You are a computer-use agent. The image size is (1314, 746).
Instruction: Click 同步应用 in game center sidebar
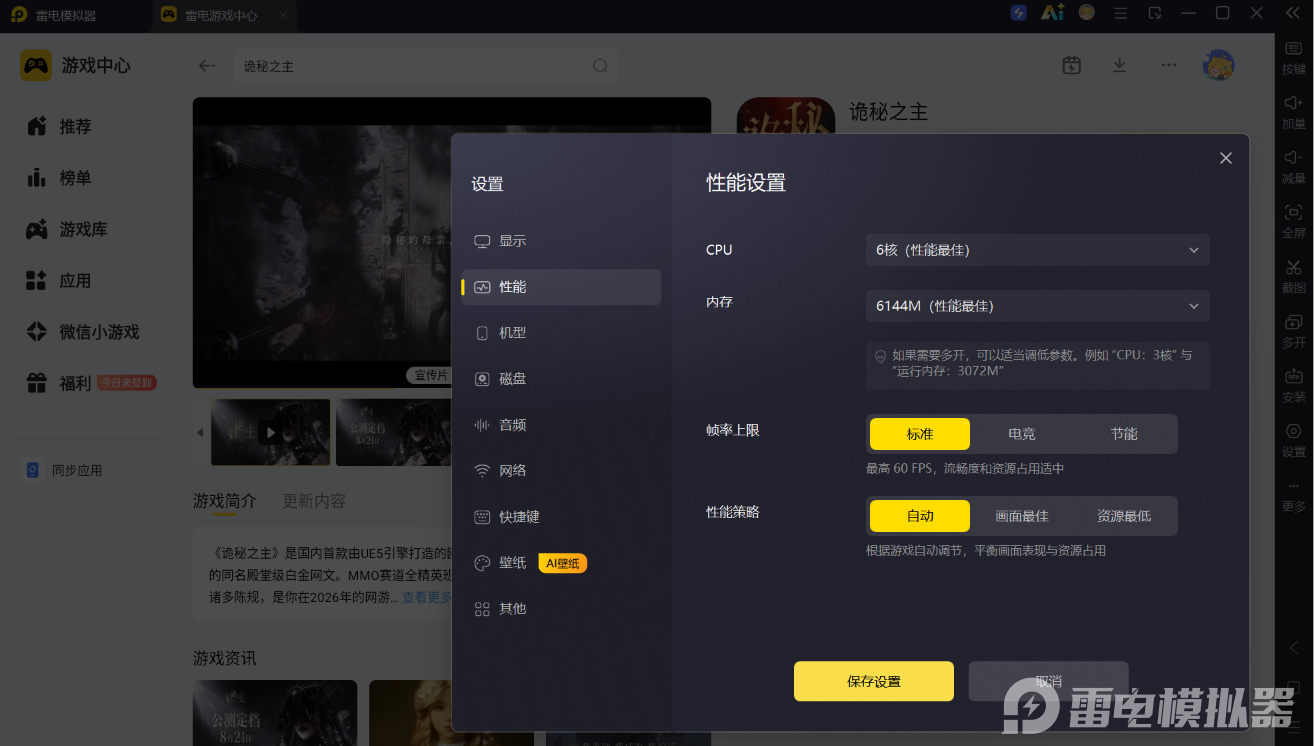click(64, 470)
